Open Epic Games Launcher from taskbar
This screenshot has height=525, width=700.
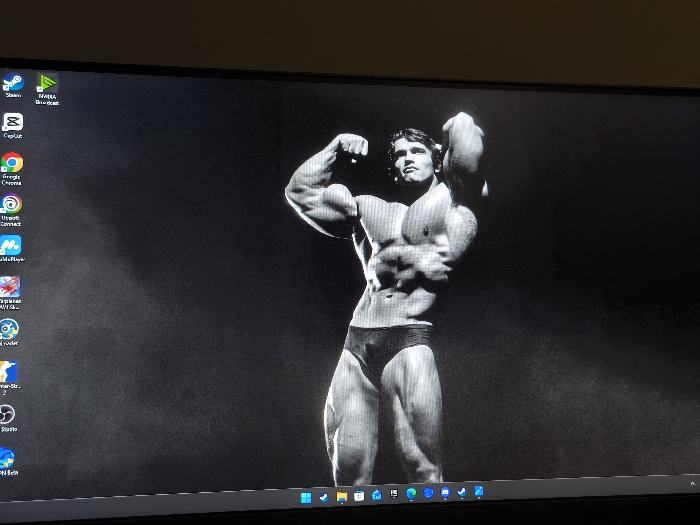pos(394,494)
